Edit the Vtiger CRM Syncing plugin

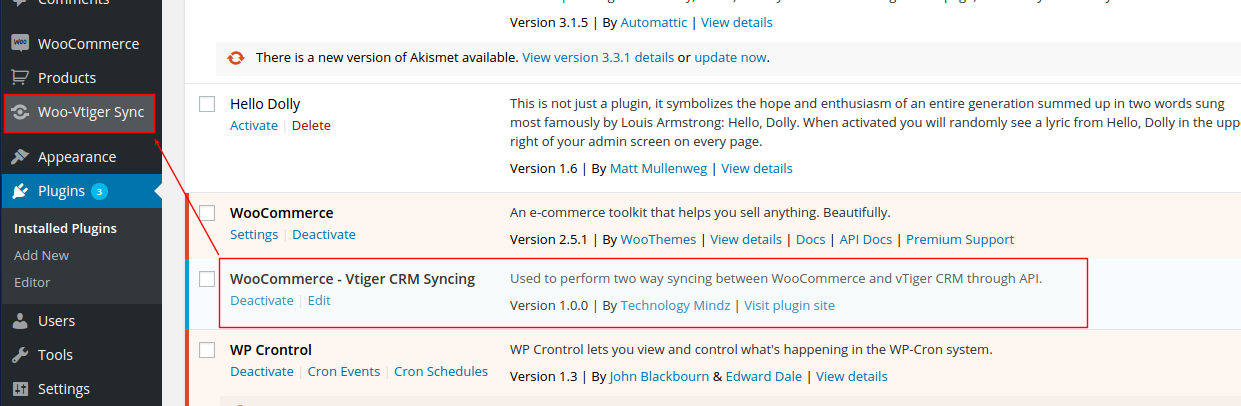pyautogui.click(x=319, y=300)
